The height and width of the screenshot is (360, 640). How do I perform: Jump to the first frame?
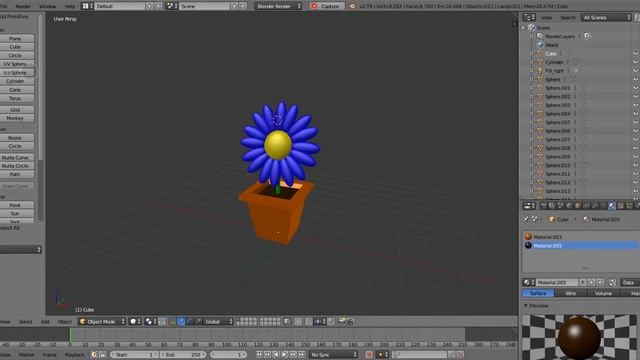point(259,355)
